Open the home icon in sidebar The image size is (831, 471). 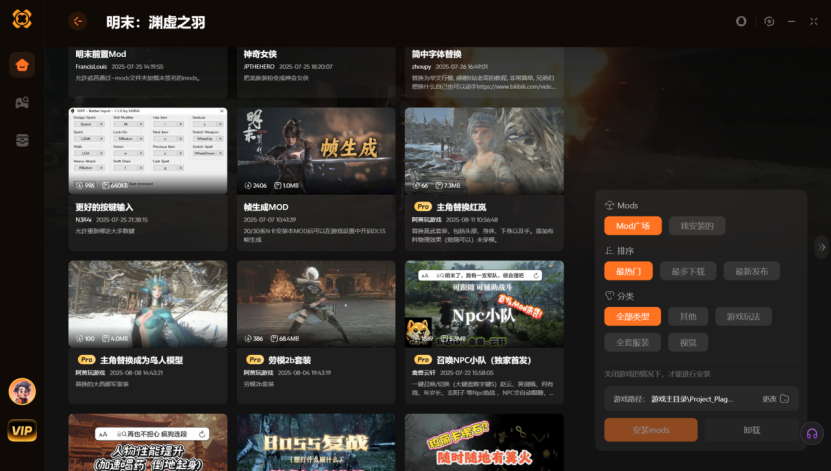coord(22,65)
